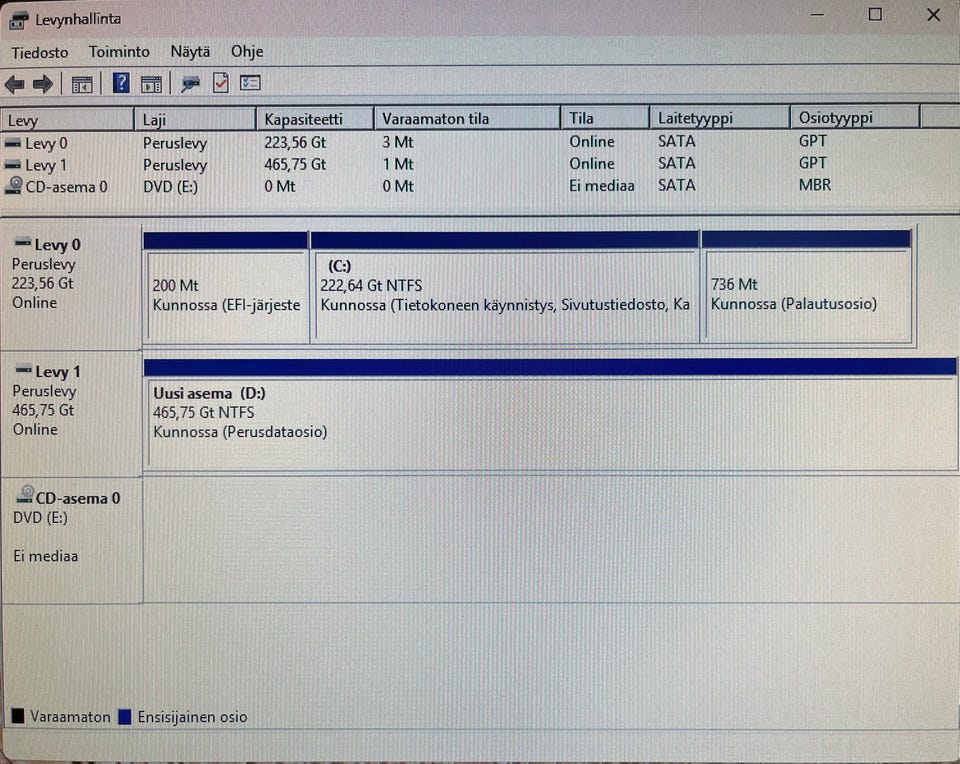
Task: Click the 465,75 Gt capacity cell in list
Action: (x=295, y=165)
